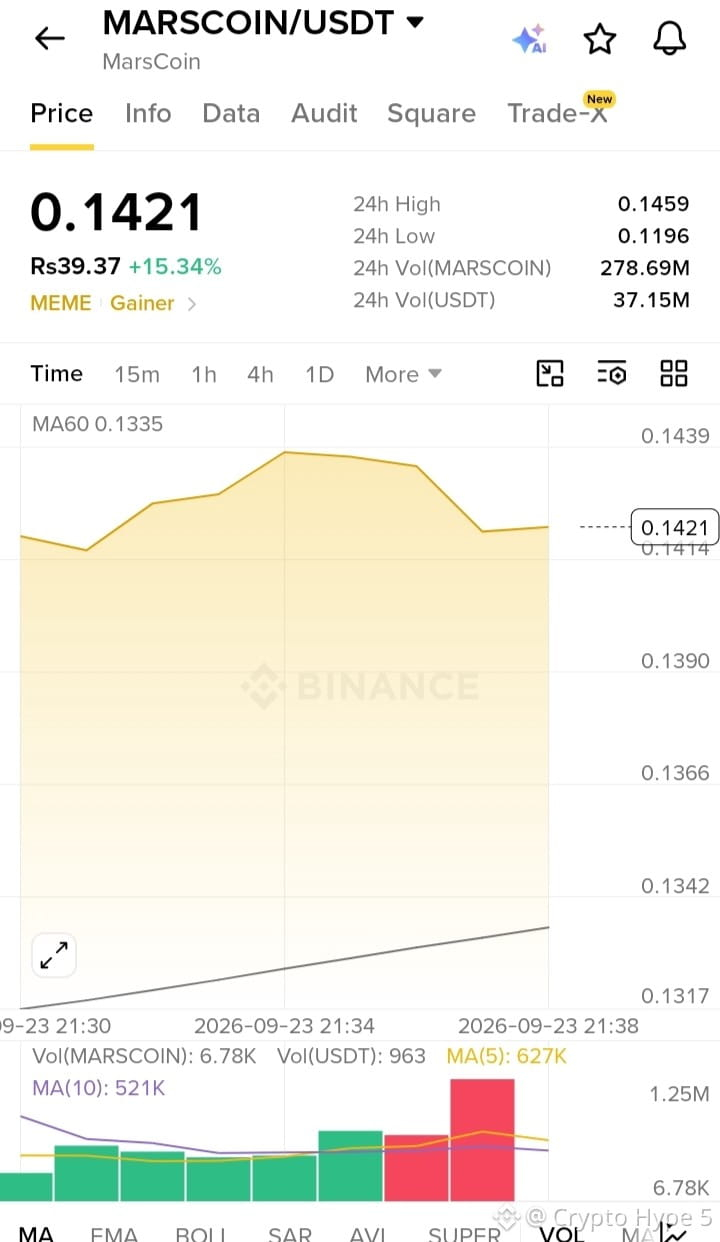Screen dimensions: 720x1242
Task: Expand chart to fullscreen with the arrows icon
Action: (54, 956)
